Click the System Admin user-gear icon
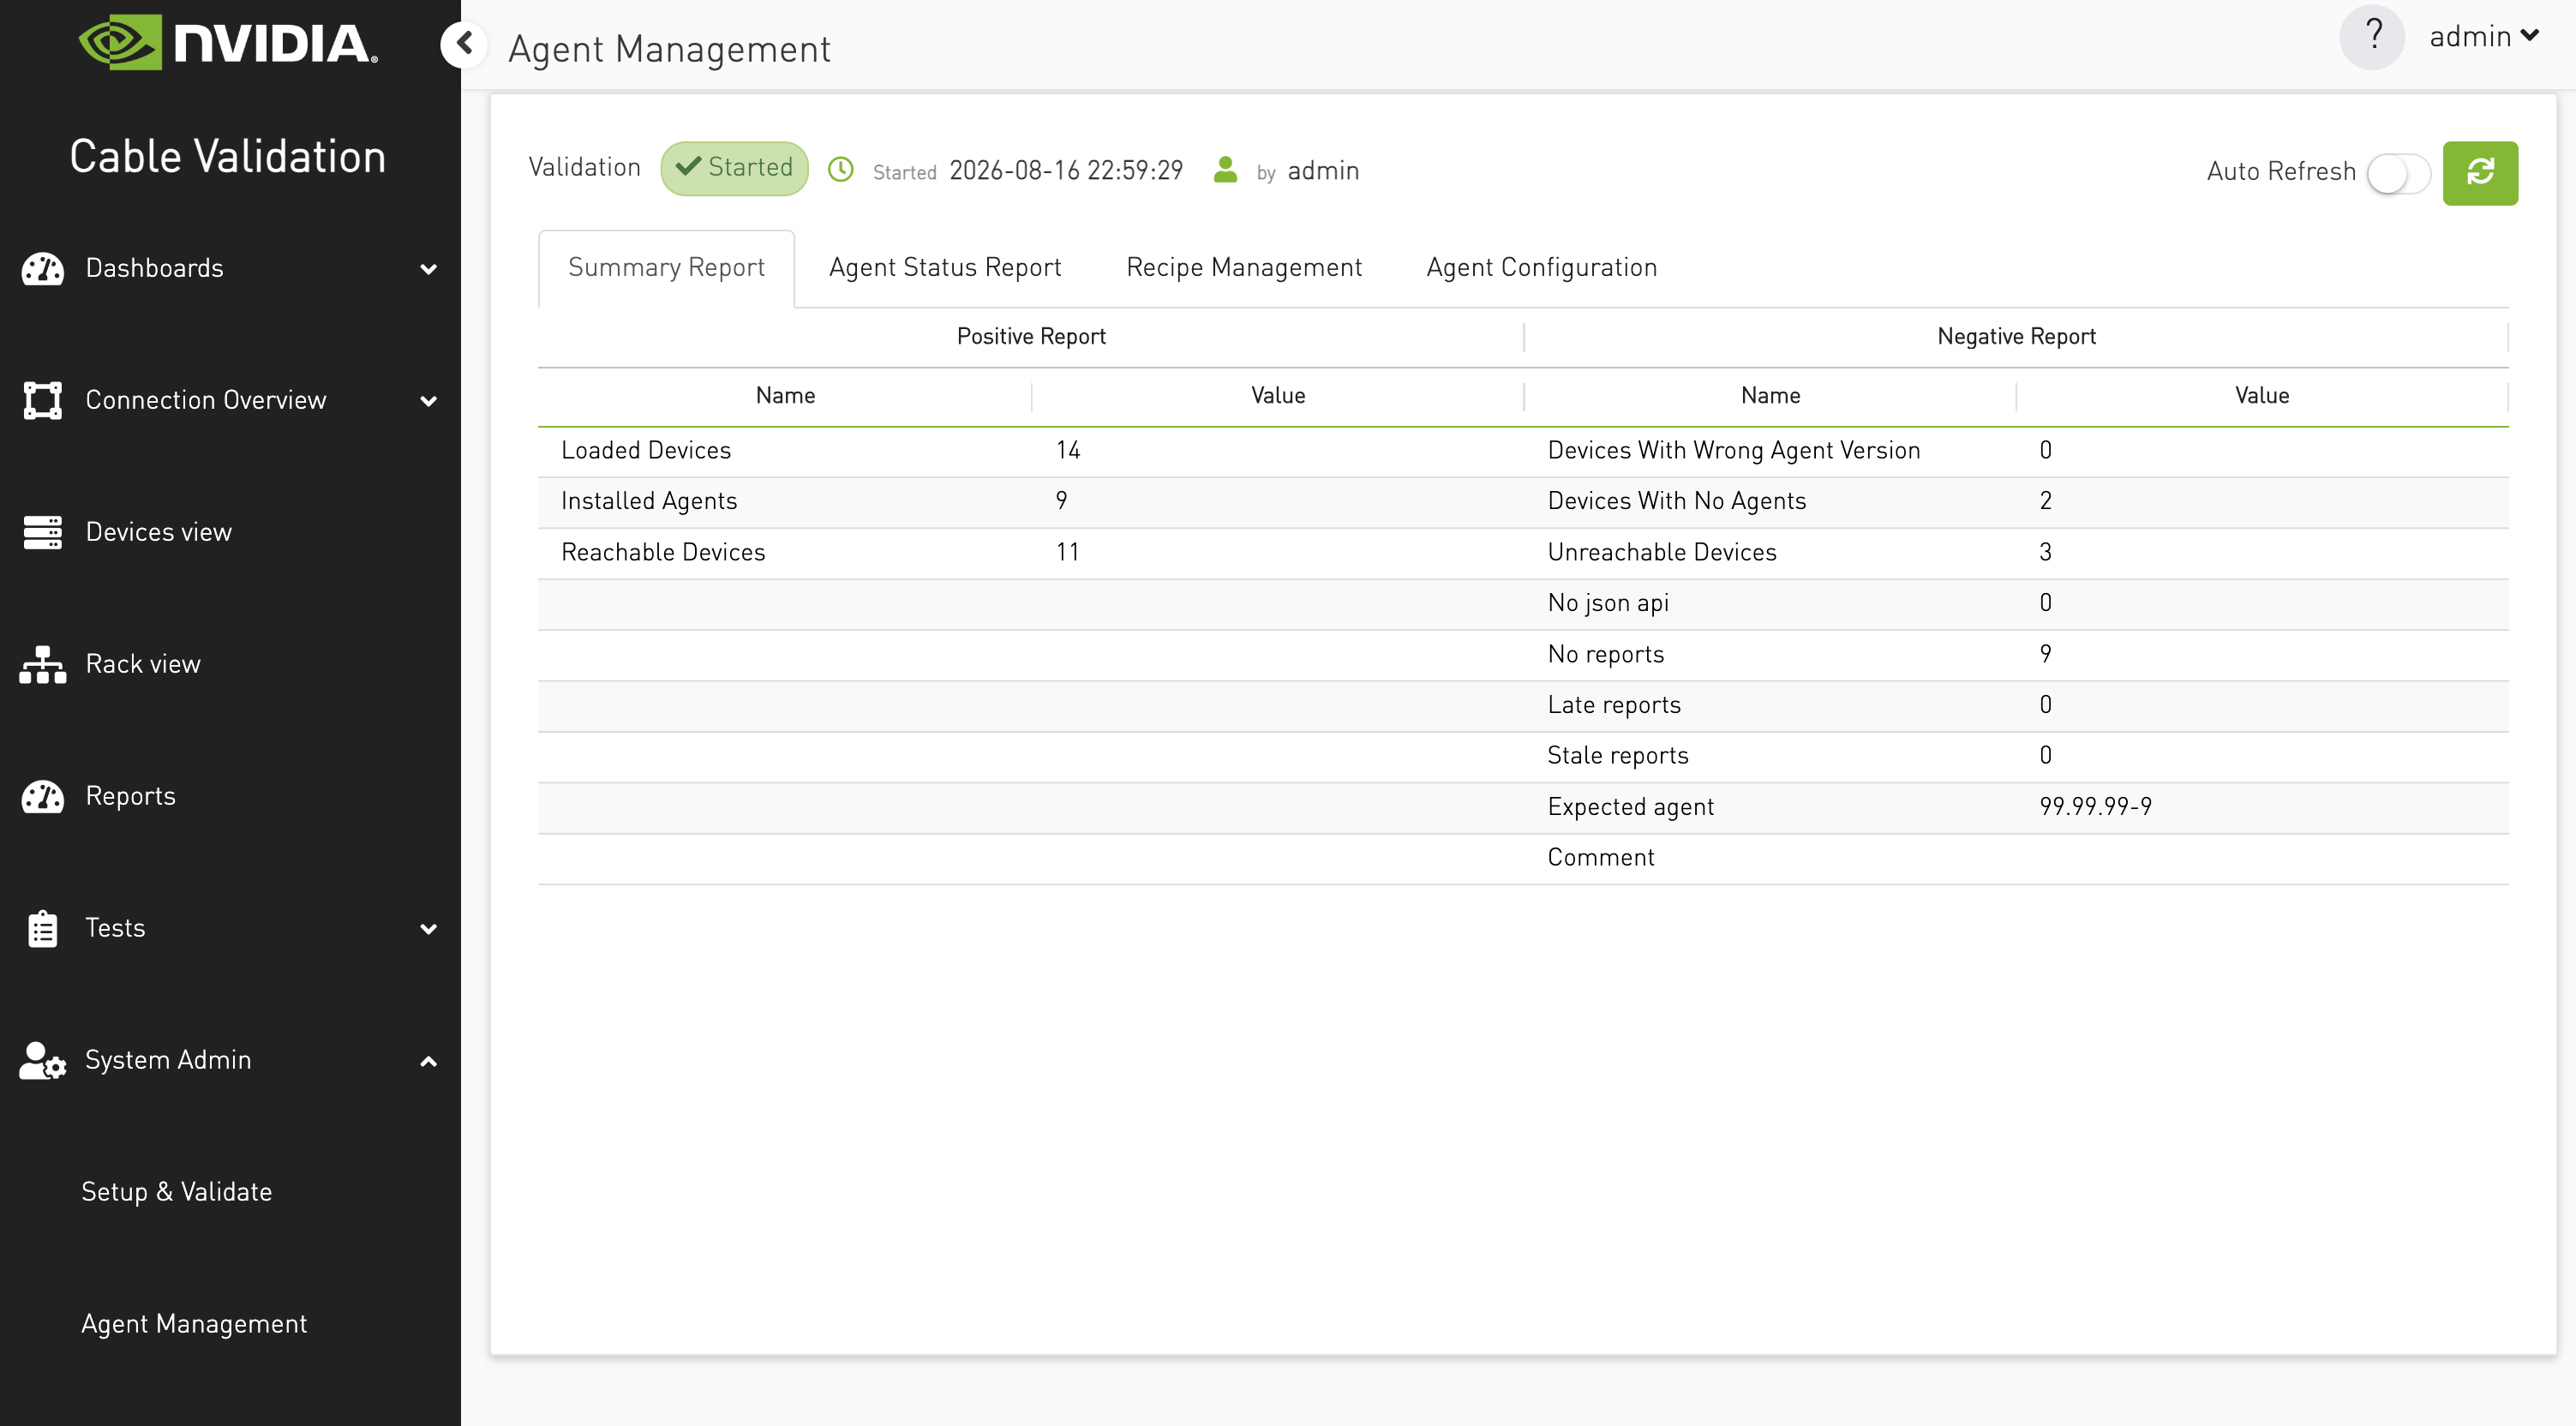The image size is (2576, 1426). click(x=42, y=1060)
